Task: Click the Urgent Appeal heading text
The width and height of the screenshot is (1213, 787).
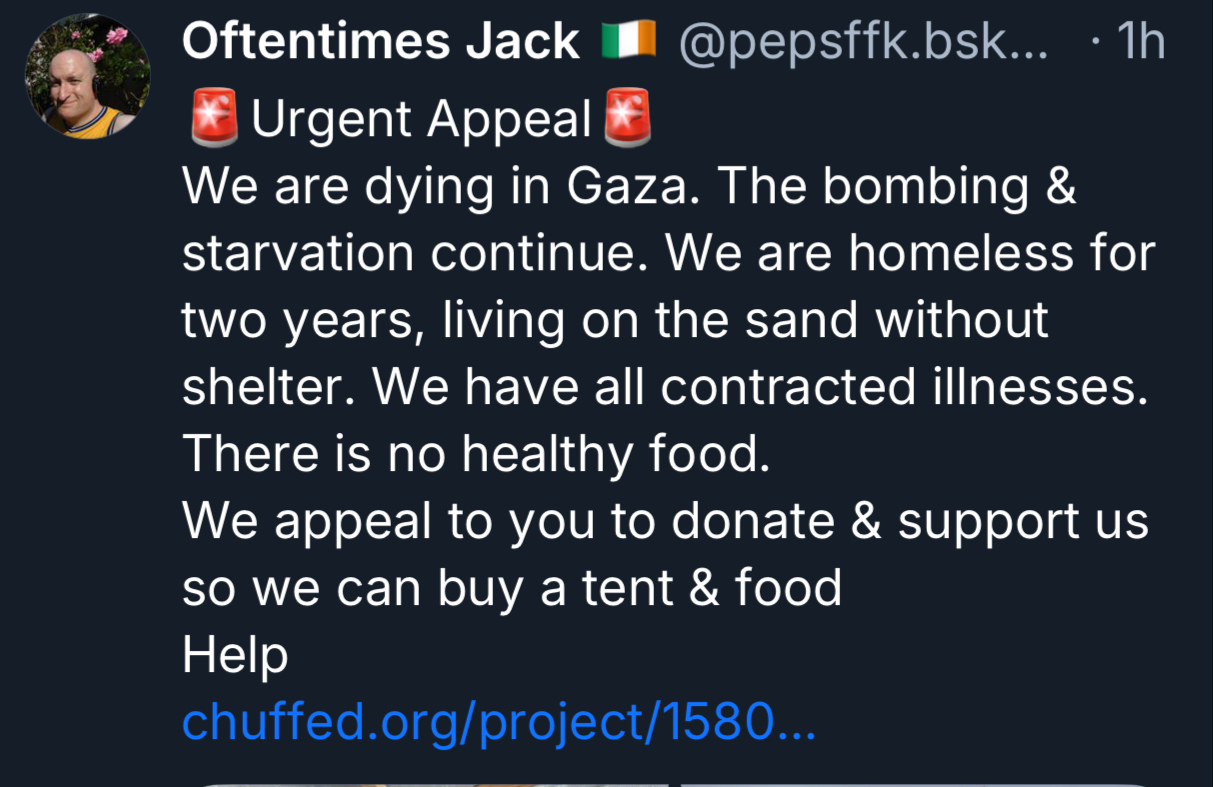Action: [x=421, y=120]
